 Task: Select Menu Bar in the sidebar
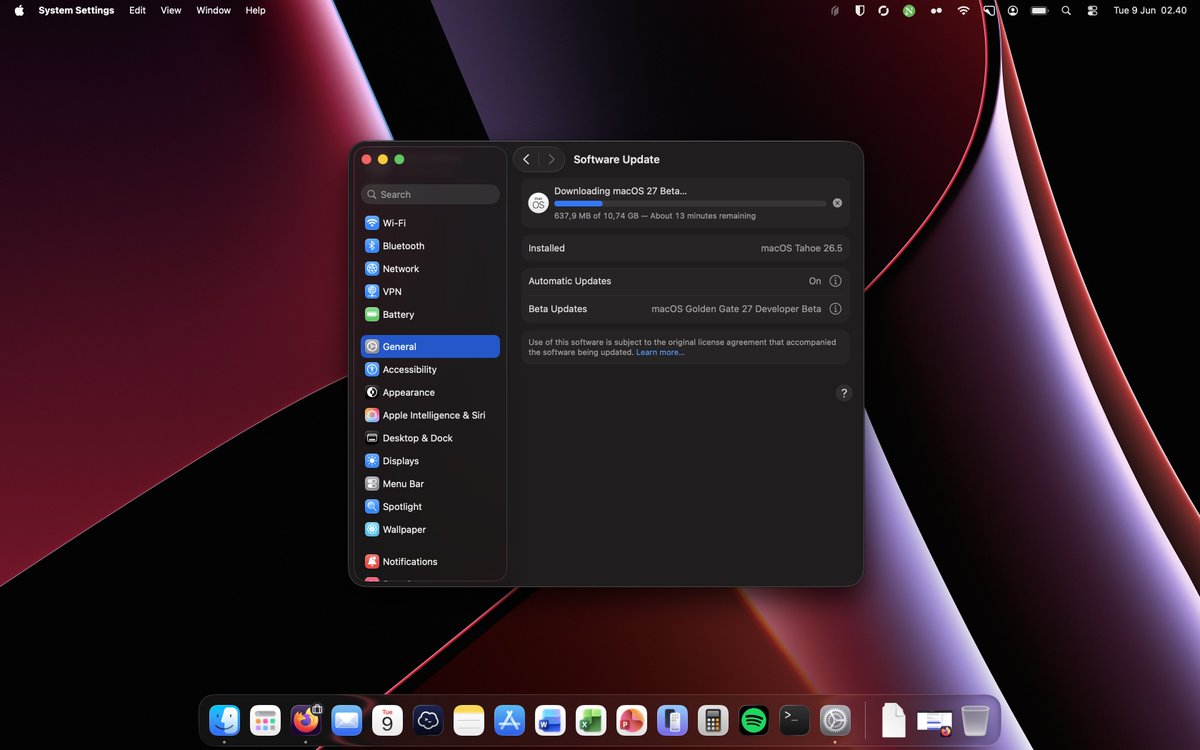coord(430,484)
